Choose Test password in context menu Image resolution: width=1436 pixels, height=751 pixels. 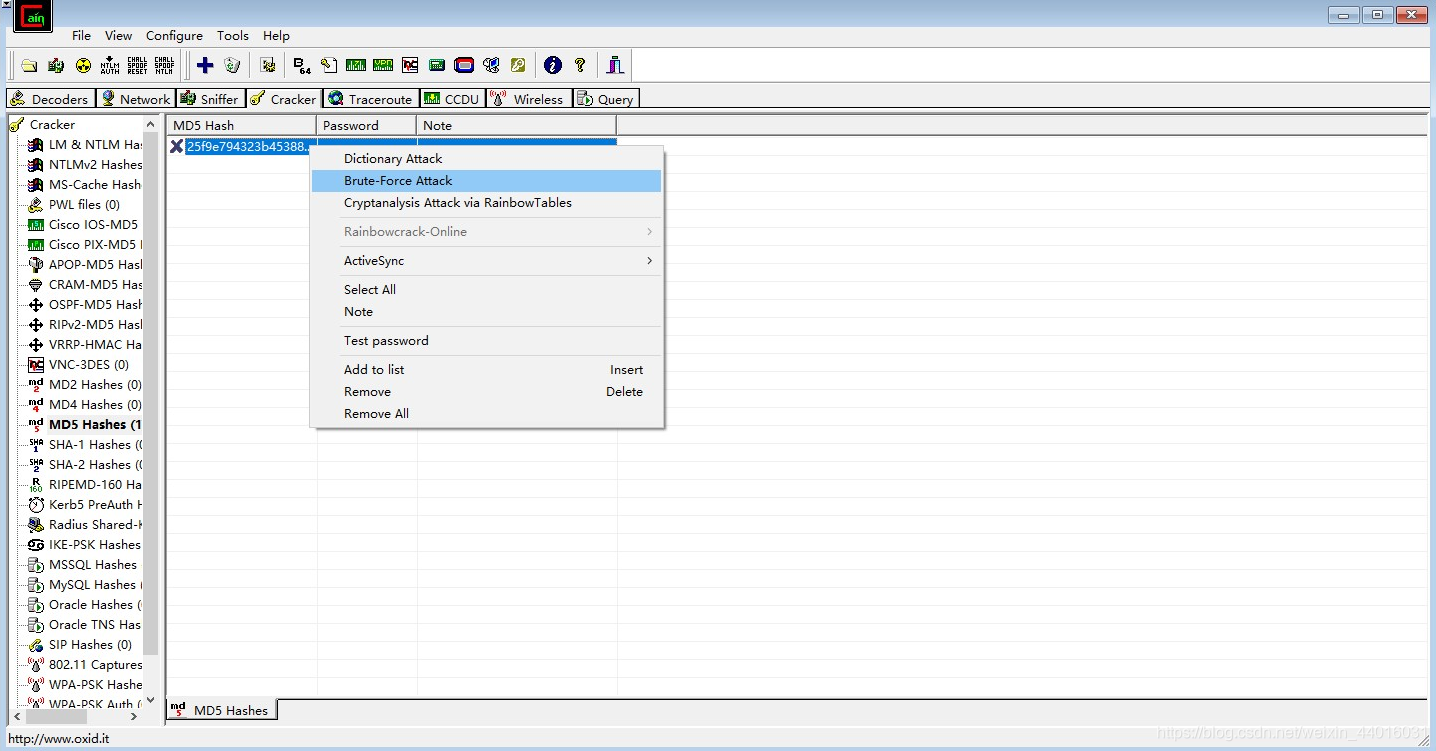487,341
